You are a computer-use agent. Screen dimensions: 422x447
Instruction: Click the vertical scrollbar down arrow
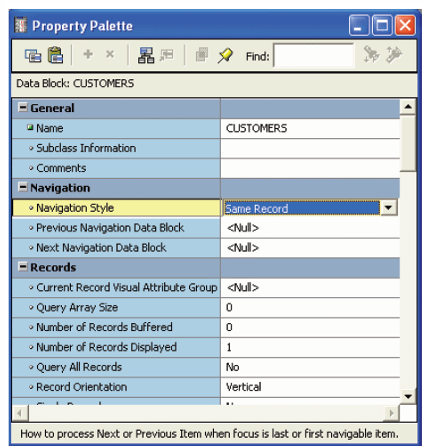point(408,397)
